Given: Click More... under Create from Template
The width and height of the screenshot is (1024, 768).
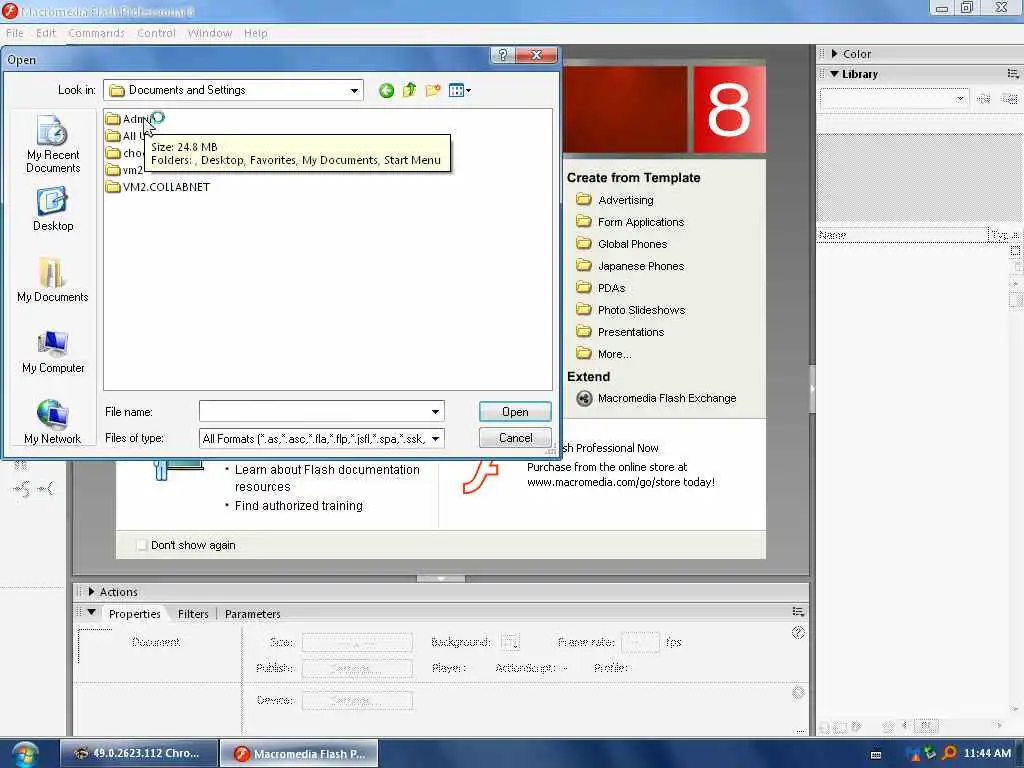Looking at the screenshot, I should pyautogui.click(x=604, y=354).
